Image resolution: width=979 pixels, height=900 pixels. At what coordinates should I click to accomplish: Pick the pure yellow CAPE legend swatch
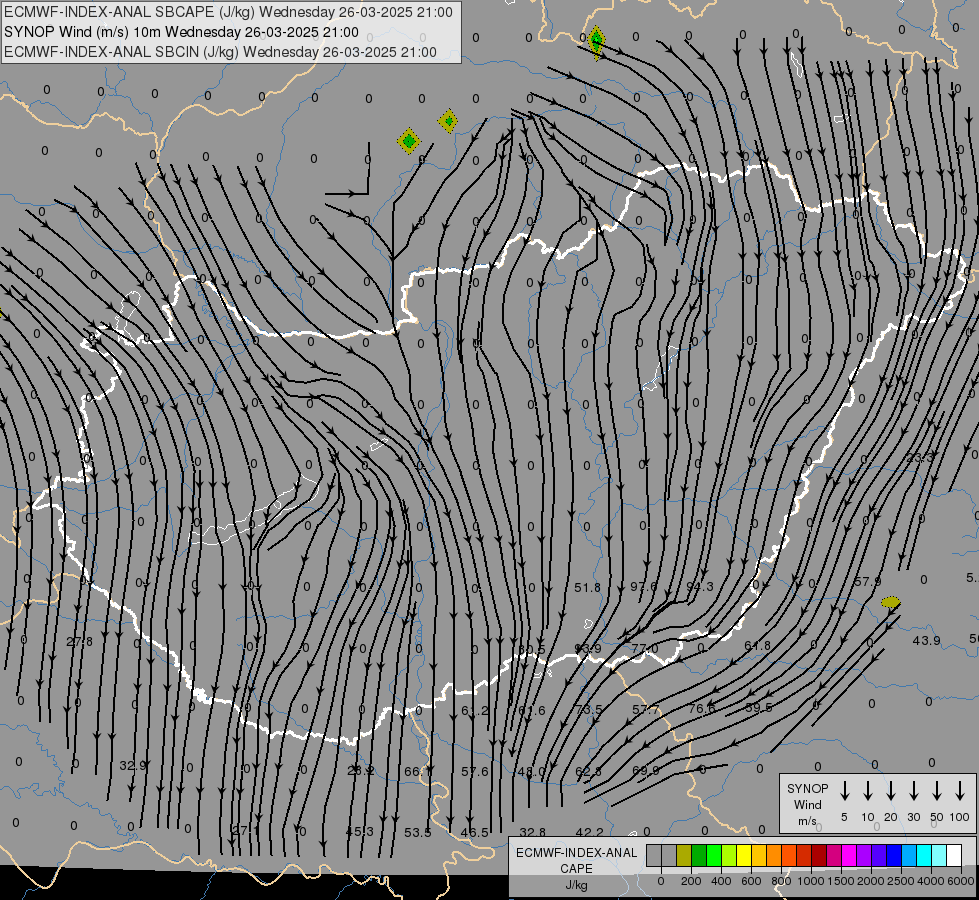[x=744, y=855]
